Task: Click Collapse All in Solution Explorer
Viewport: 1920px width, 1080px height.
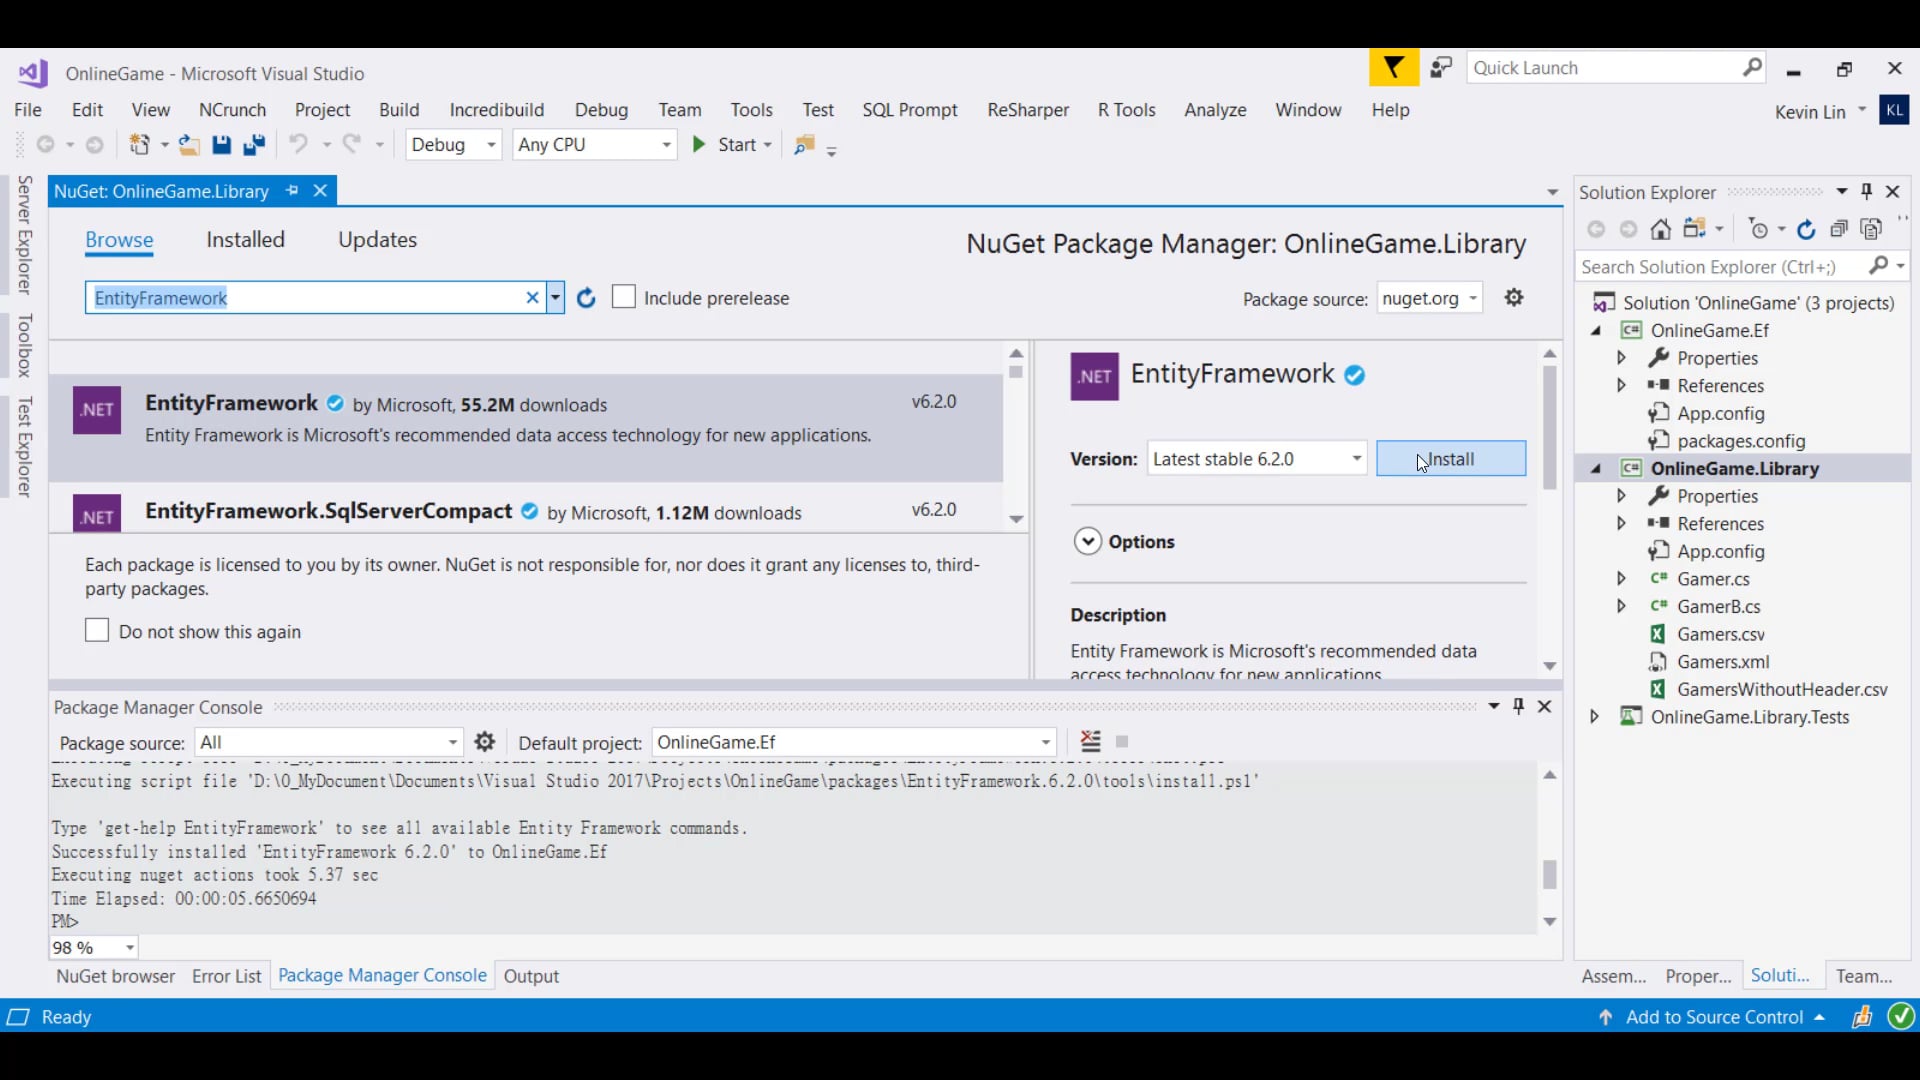Action: [x=1839, y=230]
